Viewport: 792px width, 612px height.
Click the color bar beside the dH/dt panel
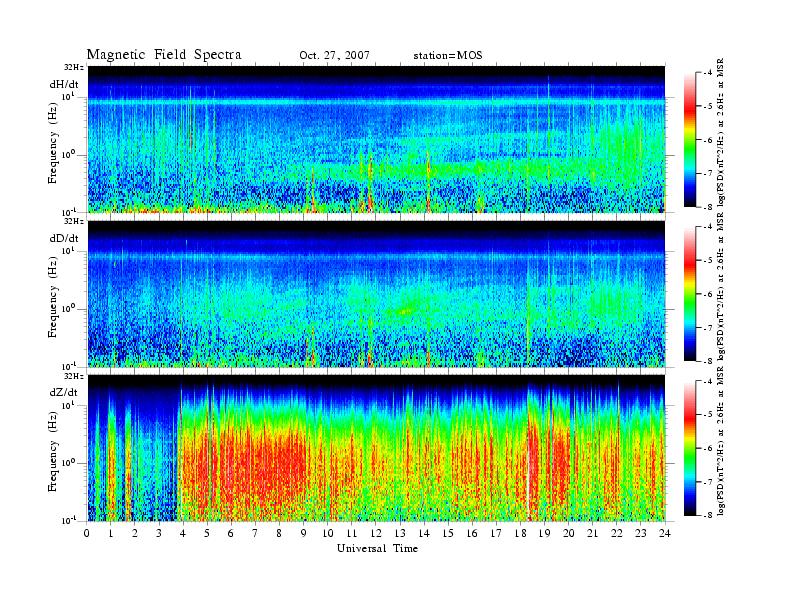click(x=689, y=140)
